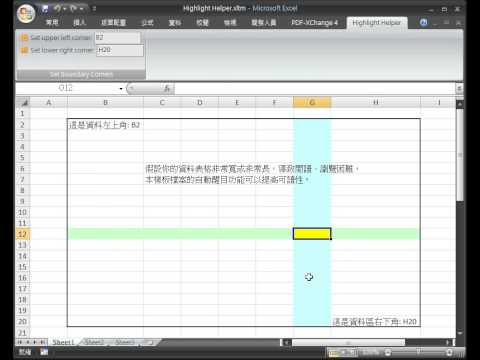This screenshot has width=480, height=360.
Task: Click the Redo arrow icon
Action: pyautogui.click(x=73, y=9)
